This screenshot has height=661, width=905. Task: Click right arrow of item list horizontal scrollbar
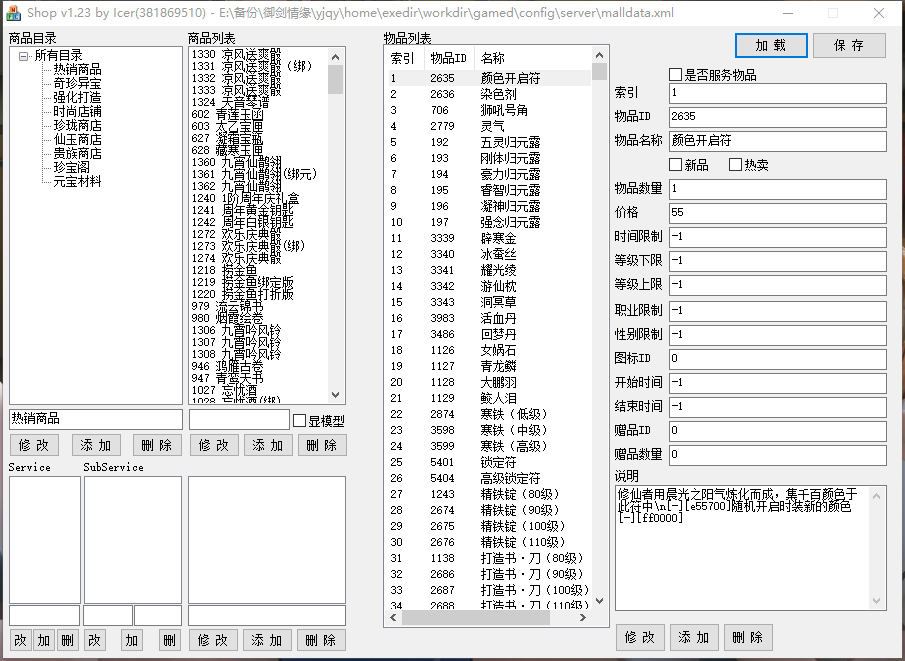coord(583,617)
